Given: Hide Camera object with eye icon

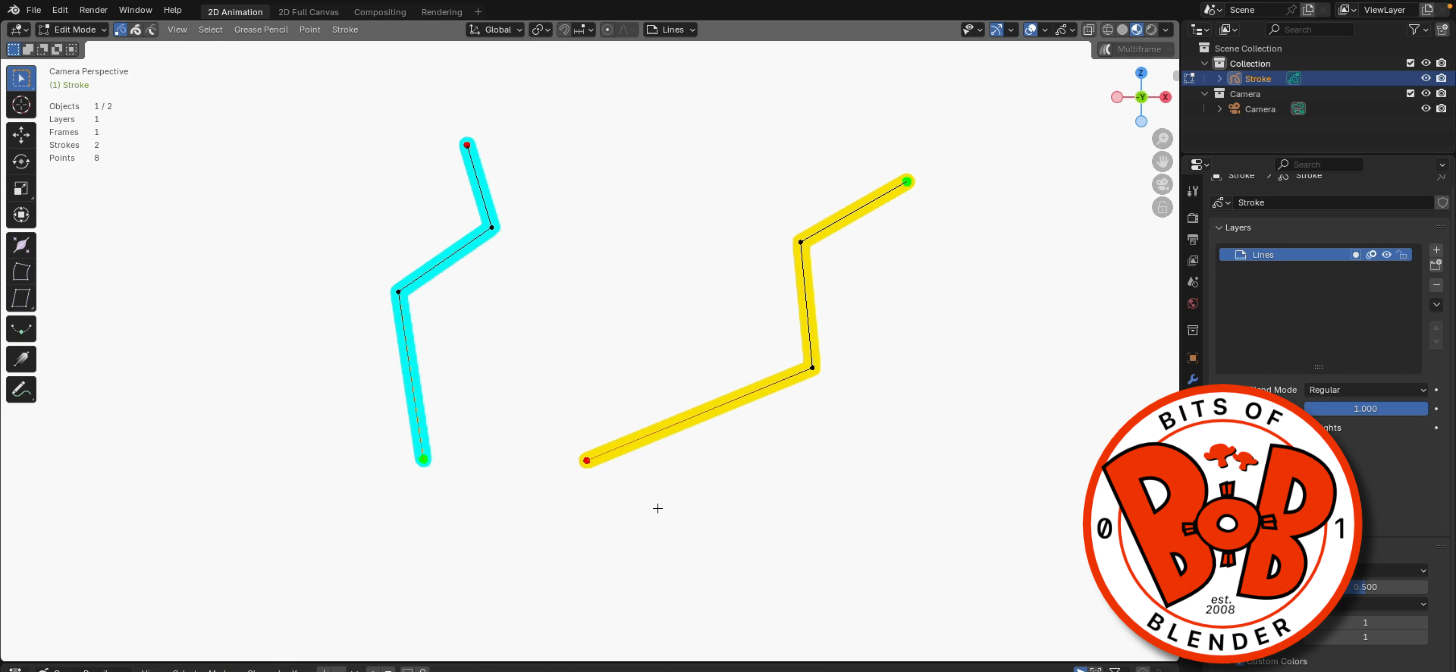Looking at the screenshot, I should (x=1426, y=108).
